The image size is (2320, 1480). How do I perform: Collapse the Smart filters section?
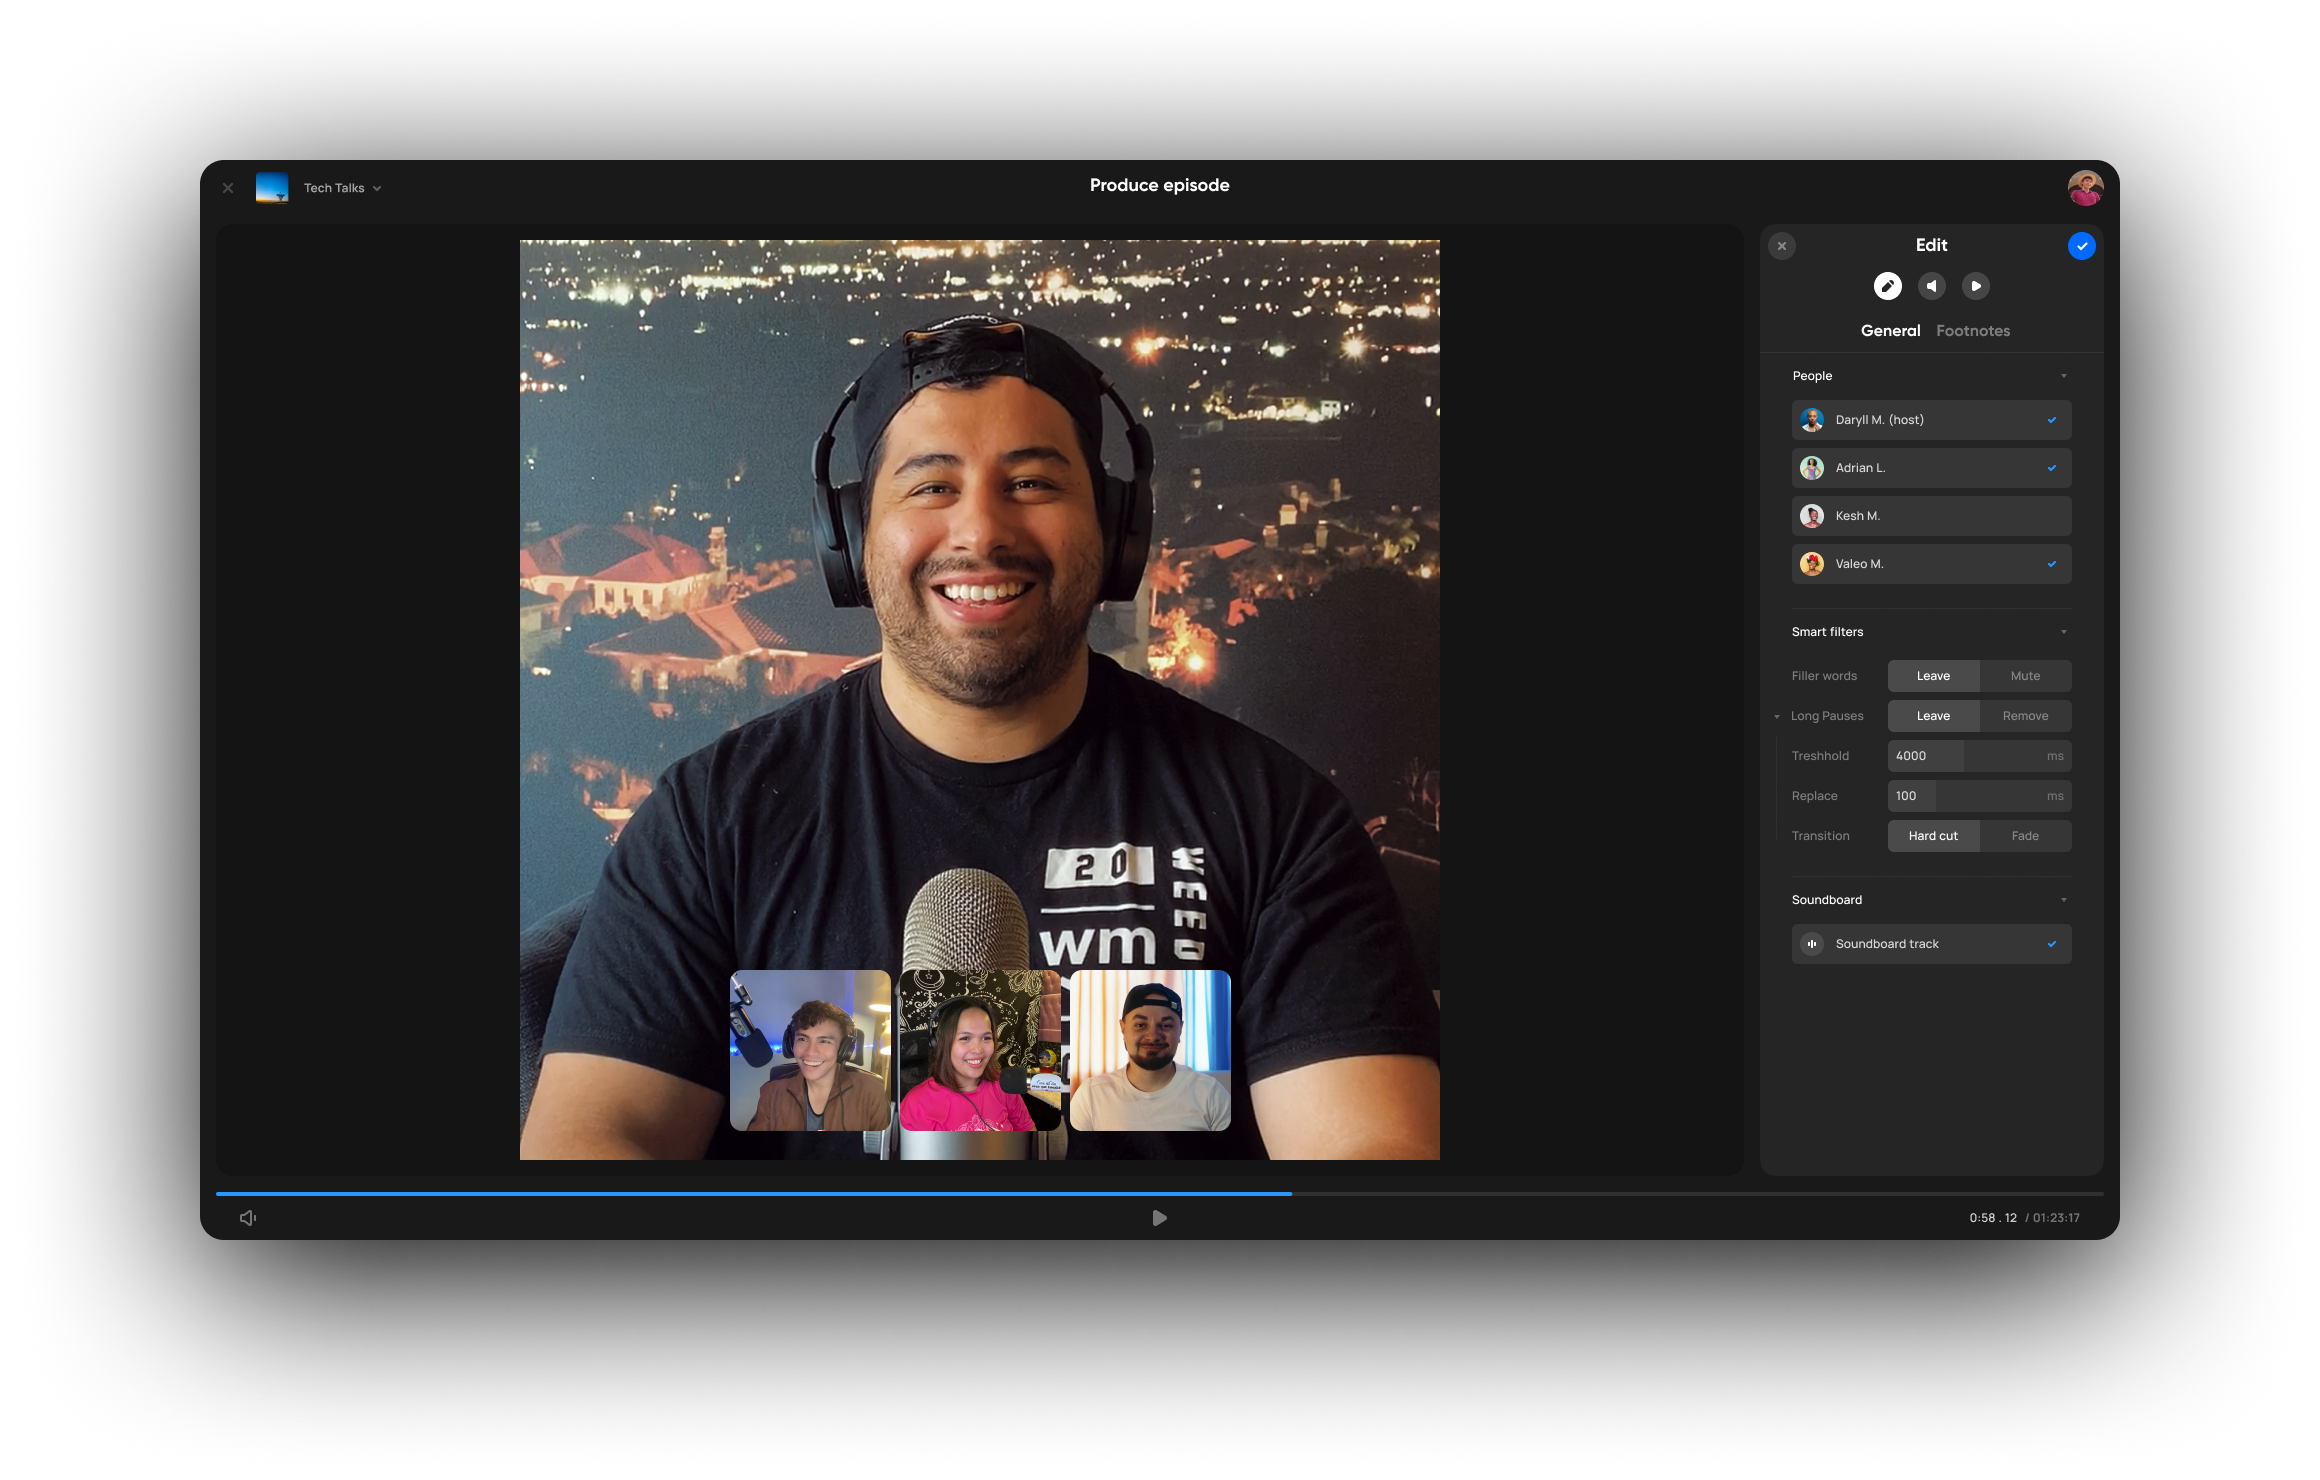tap(2063, 632)
